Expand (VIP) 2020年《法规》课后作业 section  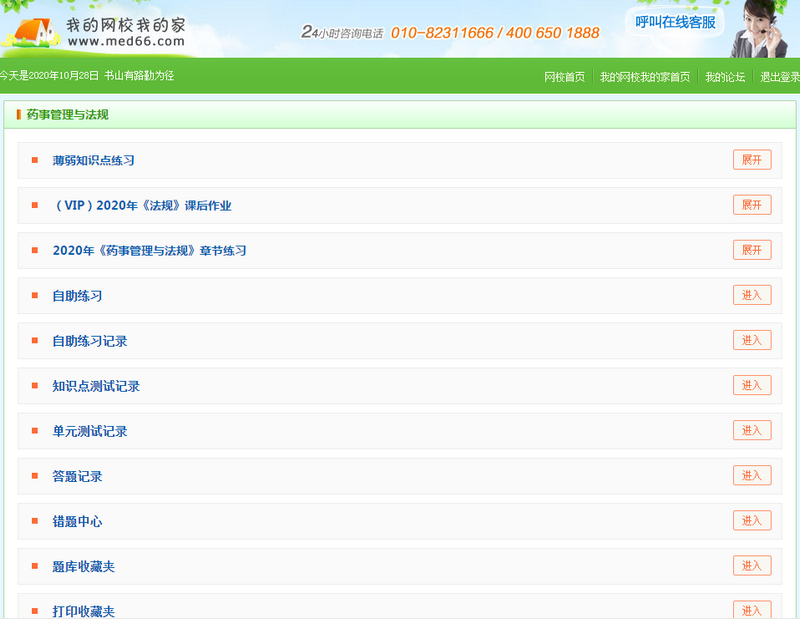[752, 205]
